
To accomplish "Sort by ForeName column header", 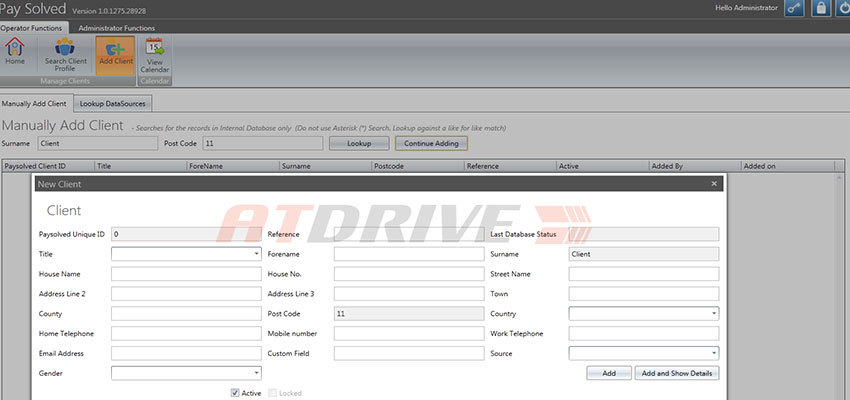I will tap(233, 166).
